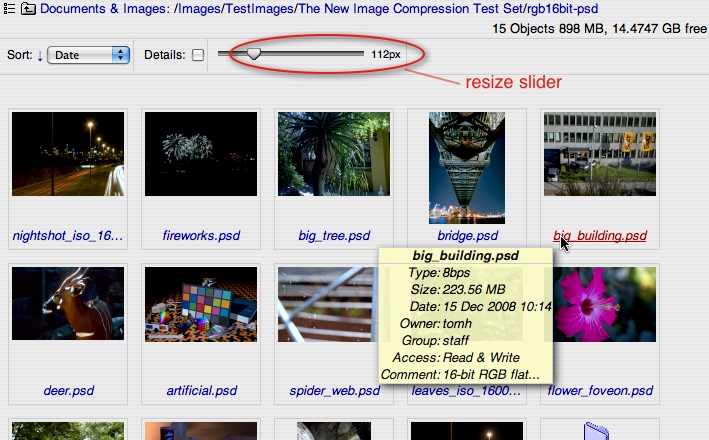Select the big_tree.psd thumbnail image
The width and height of the screenshot is (709, 440).
point(334,154)
